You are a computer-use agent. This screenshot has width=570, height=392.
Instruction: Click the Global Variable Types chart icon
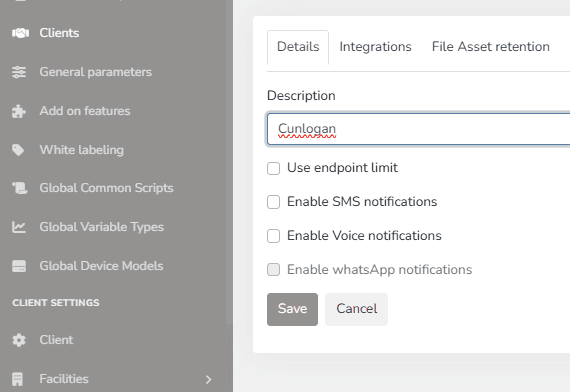(x=19, y=227)
